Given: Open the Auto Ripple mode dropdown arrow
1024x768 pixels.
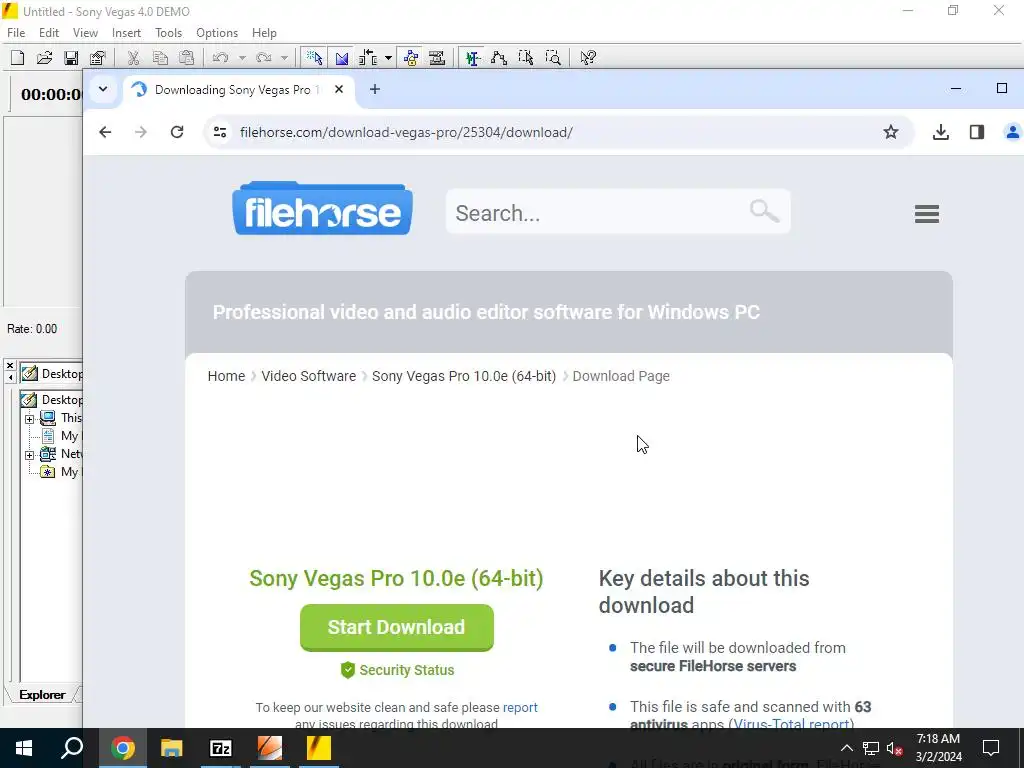Looking at the screenshot, I should [388, 58].
